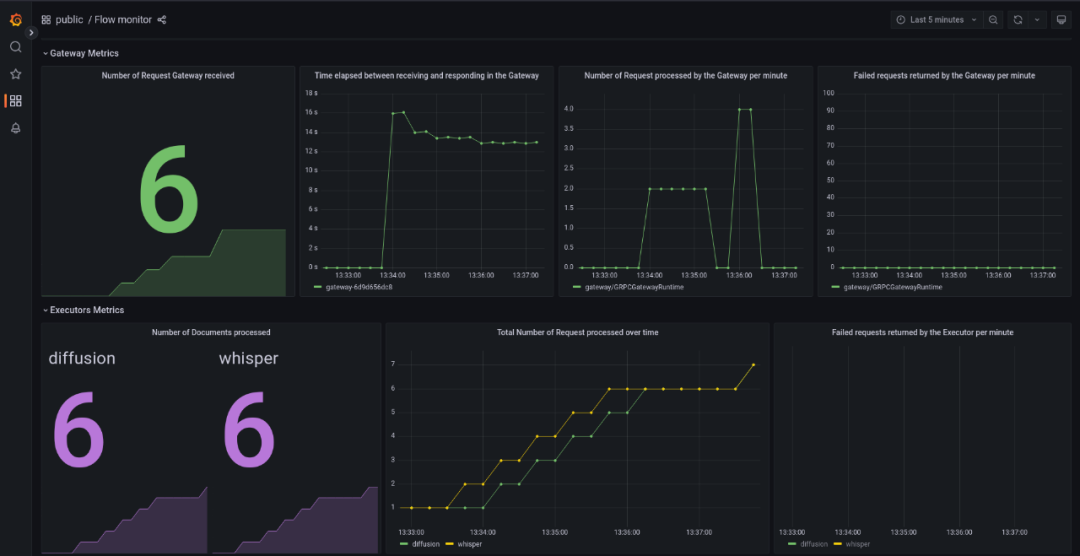Open the Dashboards grid icon in the sidebar
This screenshot has width=1080, height=556.
tap(15, 101)
